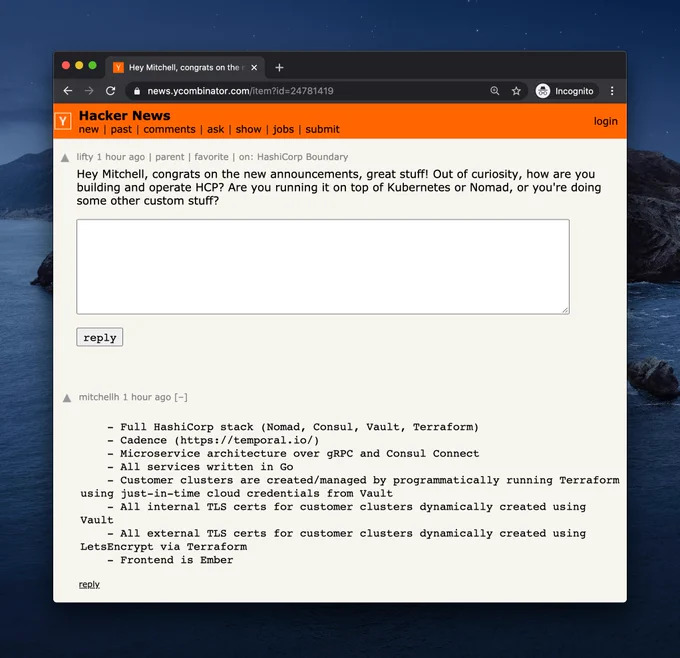Click the Incognito profile icon
Screen dimensions: 680x658
pos(543,91)
